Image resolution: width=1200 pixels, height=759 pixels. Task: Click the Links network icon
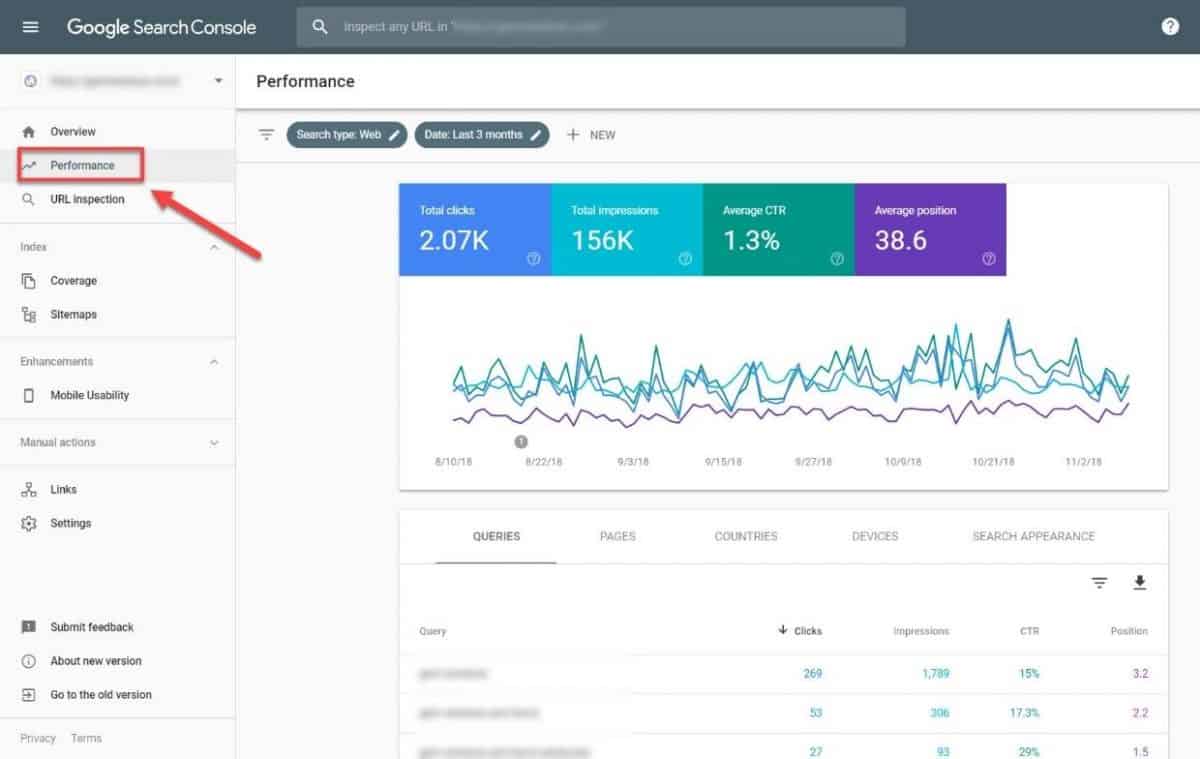(x=29, y=489)
